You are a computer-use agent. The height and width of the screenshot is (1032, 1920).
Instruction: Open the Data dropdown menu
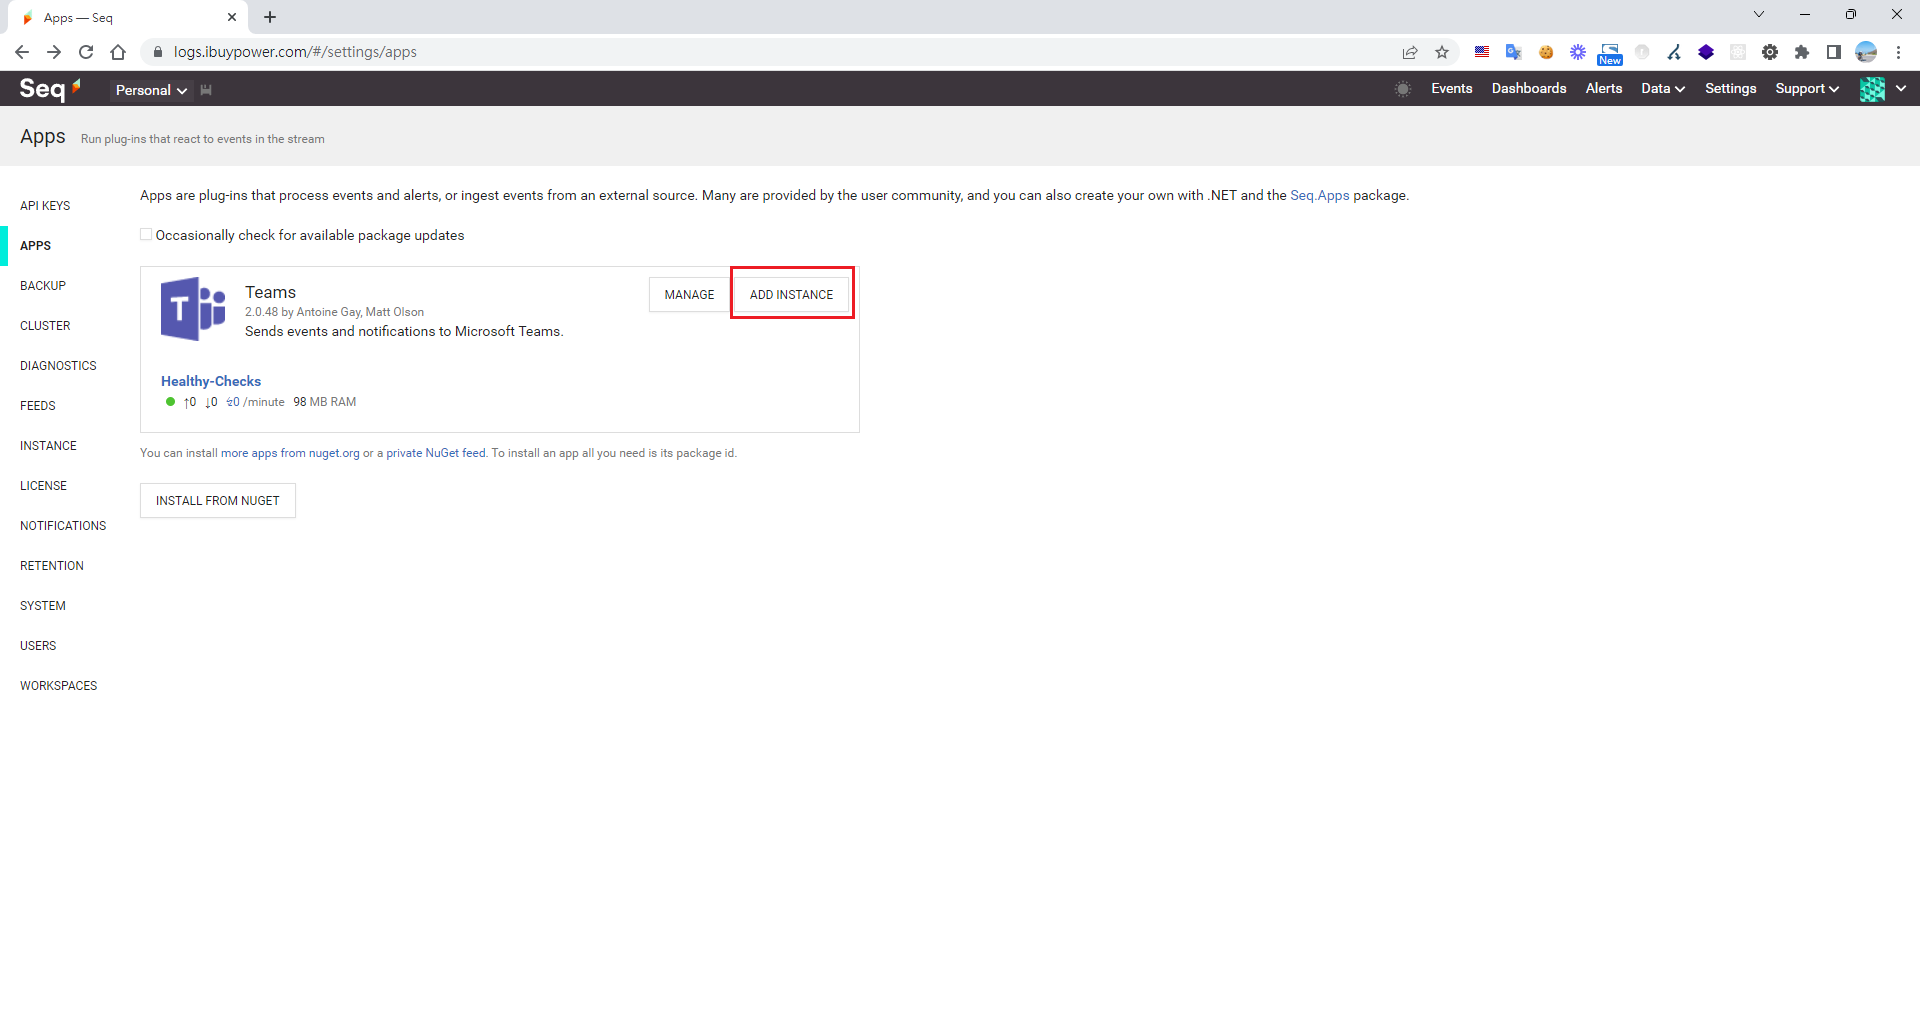[x=1662, y=89]
